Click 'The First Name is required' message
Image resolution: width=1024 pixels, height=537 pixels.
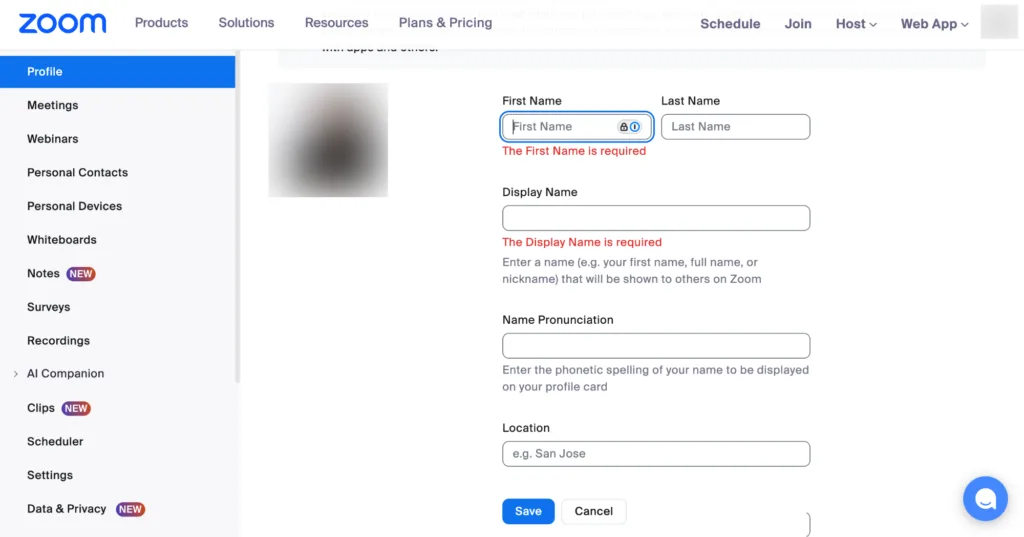[x=574, y=151]
